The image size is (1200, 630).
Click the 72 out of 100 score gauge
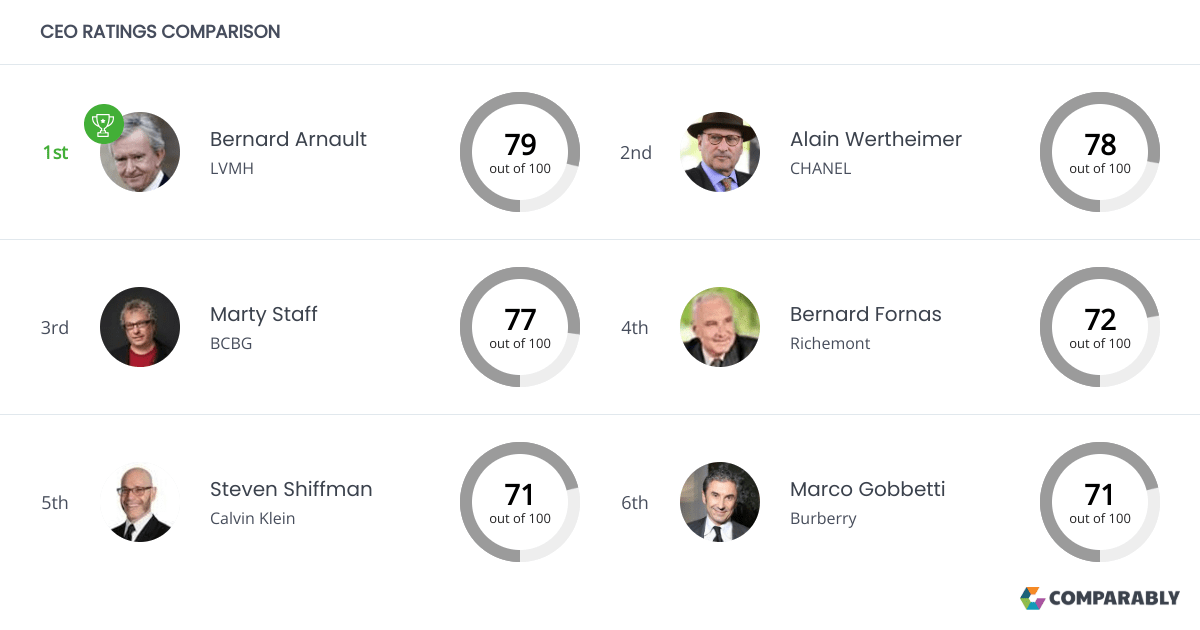point(1100,327)
